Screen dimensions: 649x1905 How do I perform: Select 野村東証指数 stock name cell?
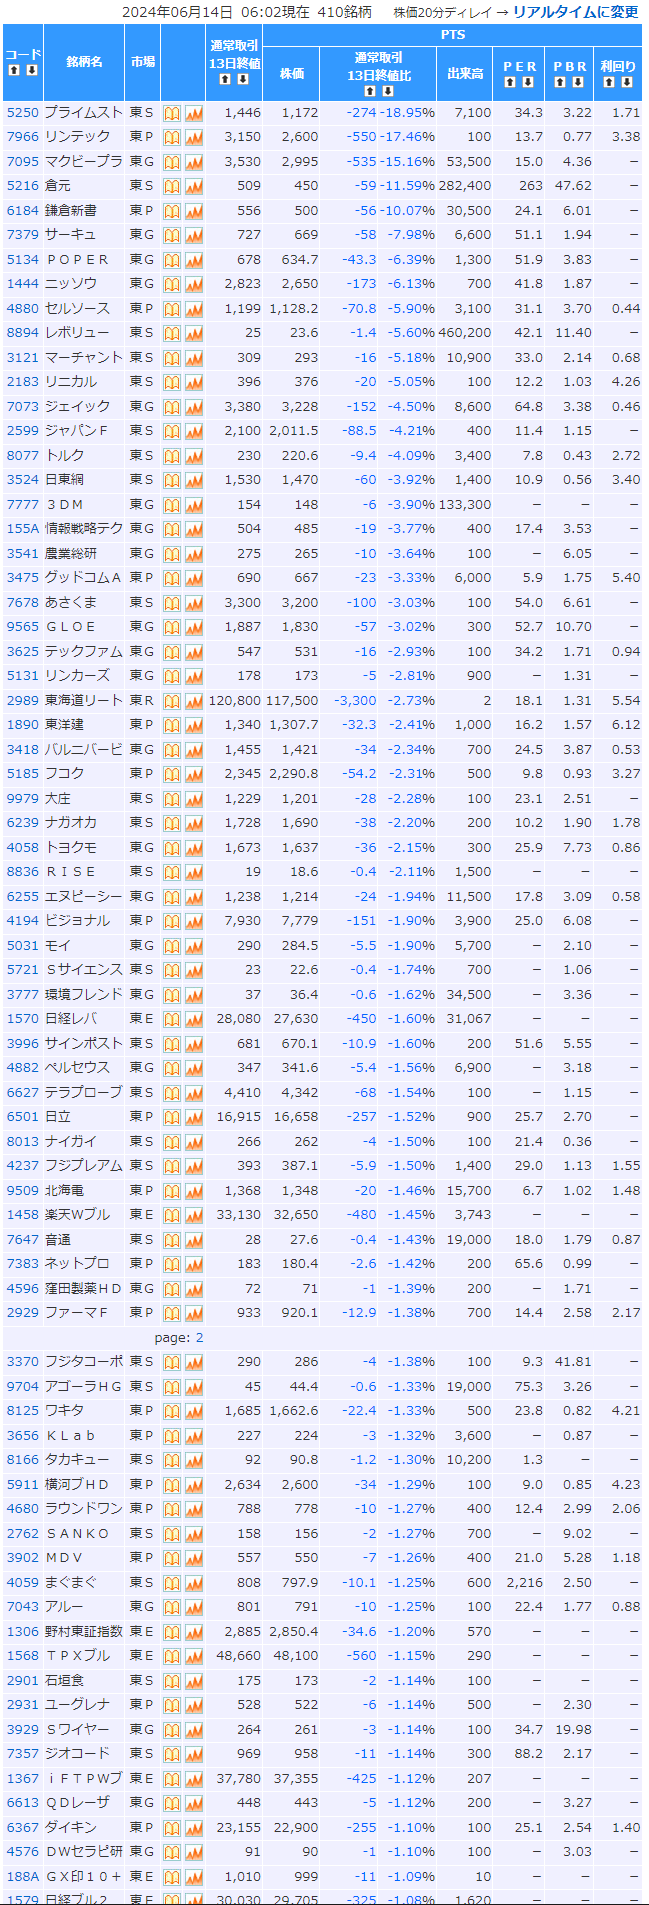point(84,1632)
